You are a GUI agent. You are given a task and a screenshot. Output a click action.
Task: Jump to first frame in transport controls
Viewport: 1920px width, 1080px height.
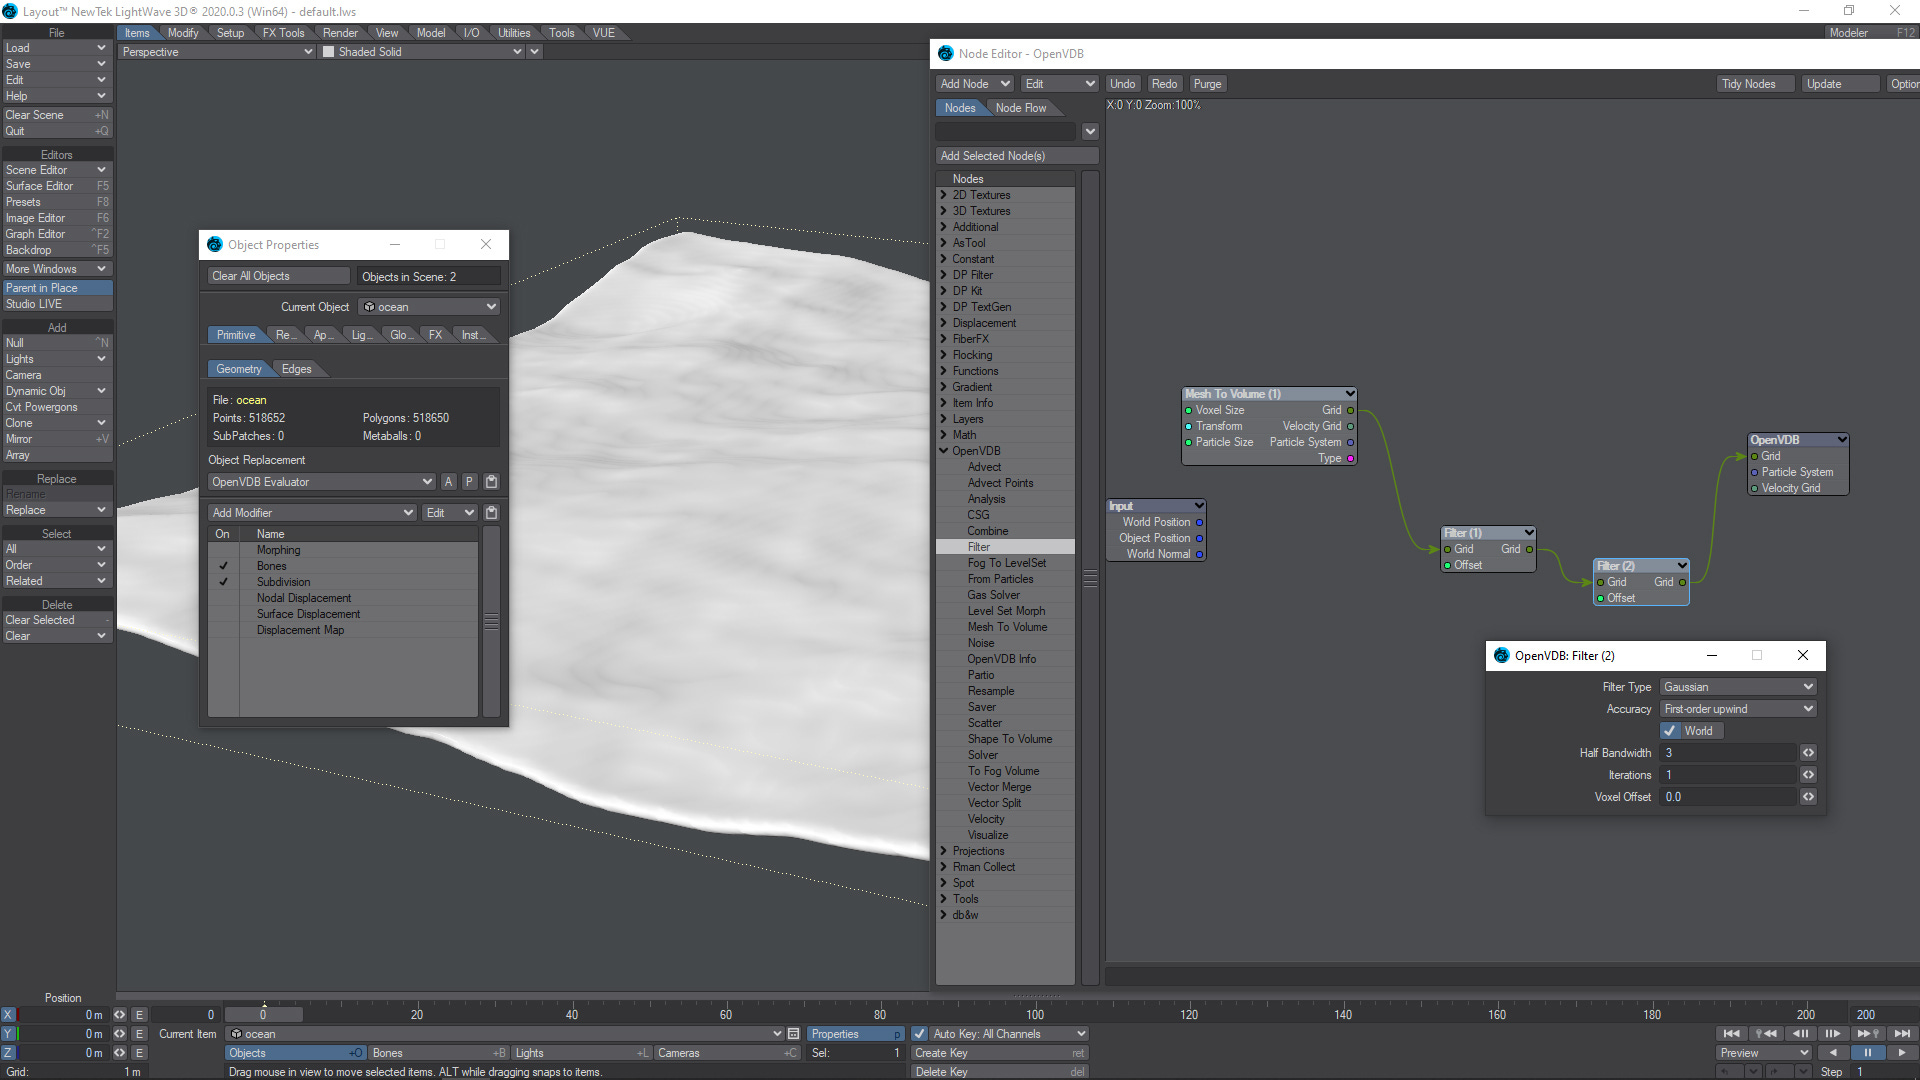(x=1731, y=1034)
